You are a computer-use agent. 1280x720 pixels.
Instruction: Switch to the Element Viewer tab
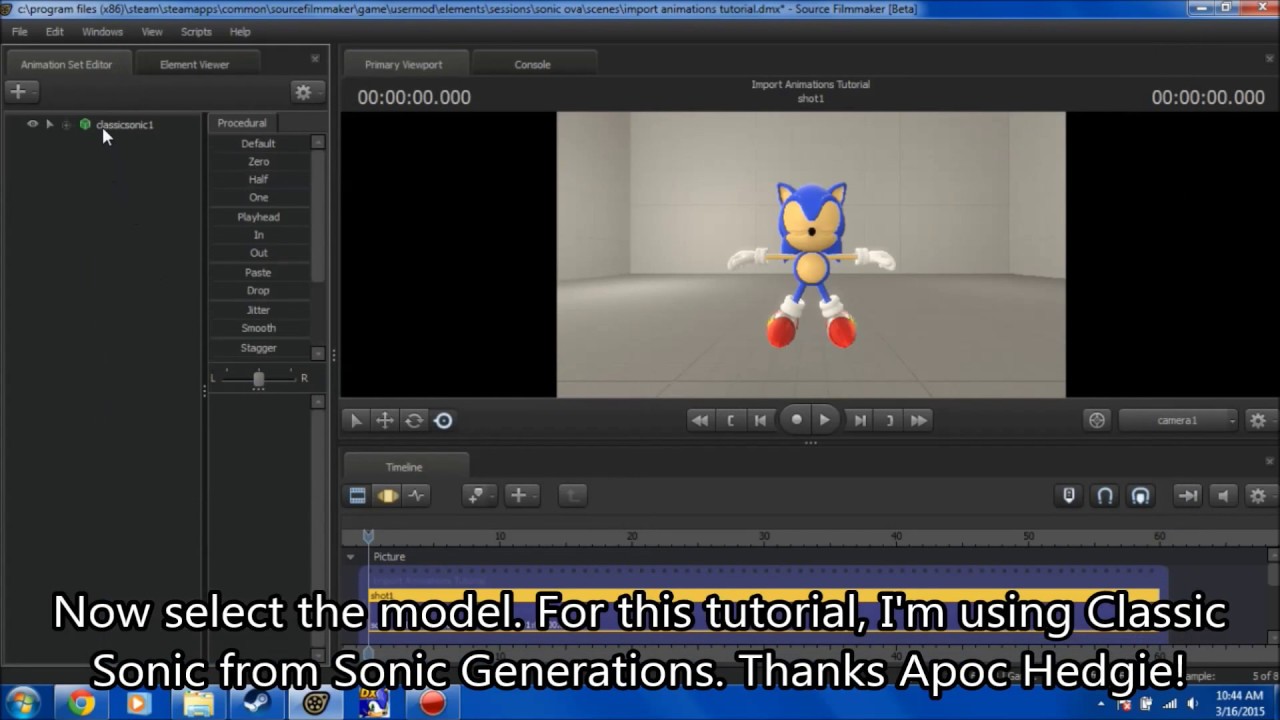pos(195,64)
